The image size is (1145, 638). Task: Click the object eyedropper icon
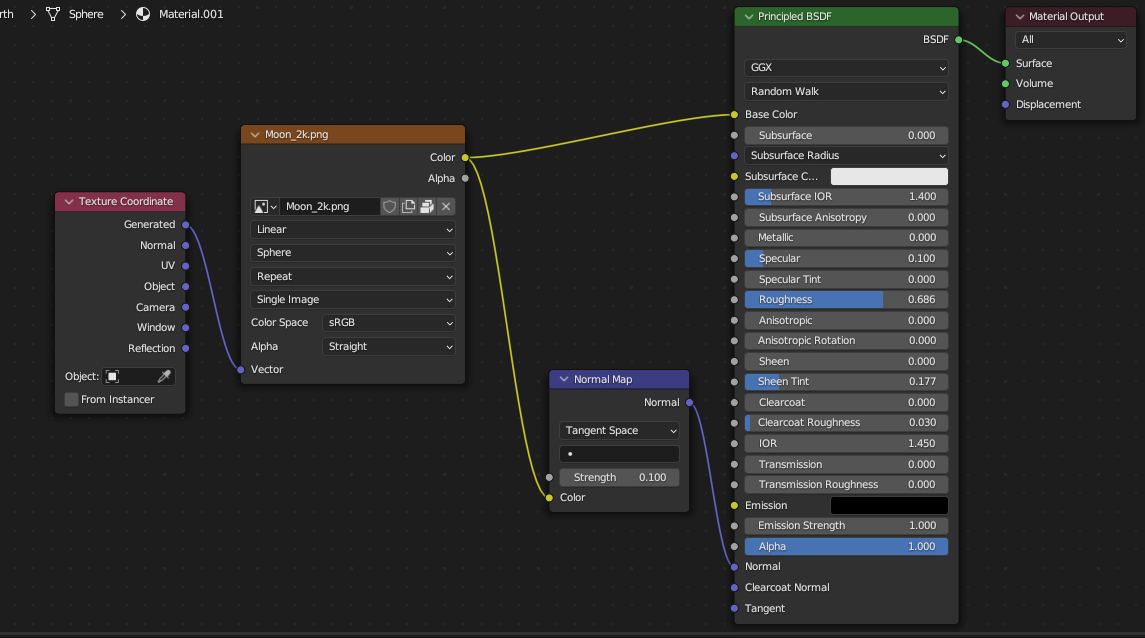[x=164, y=376]
